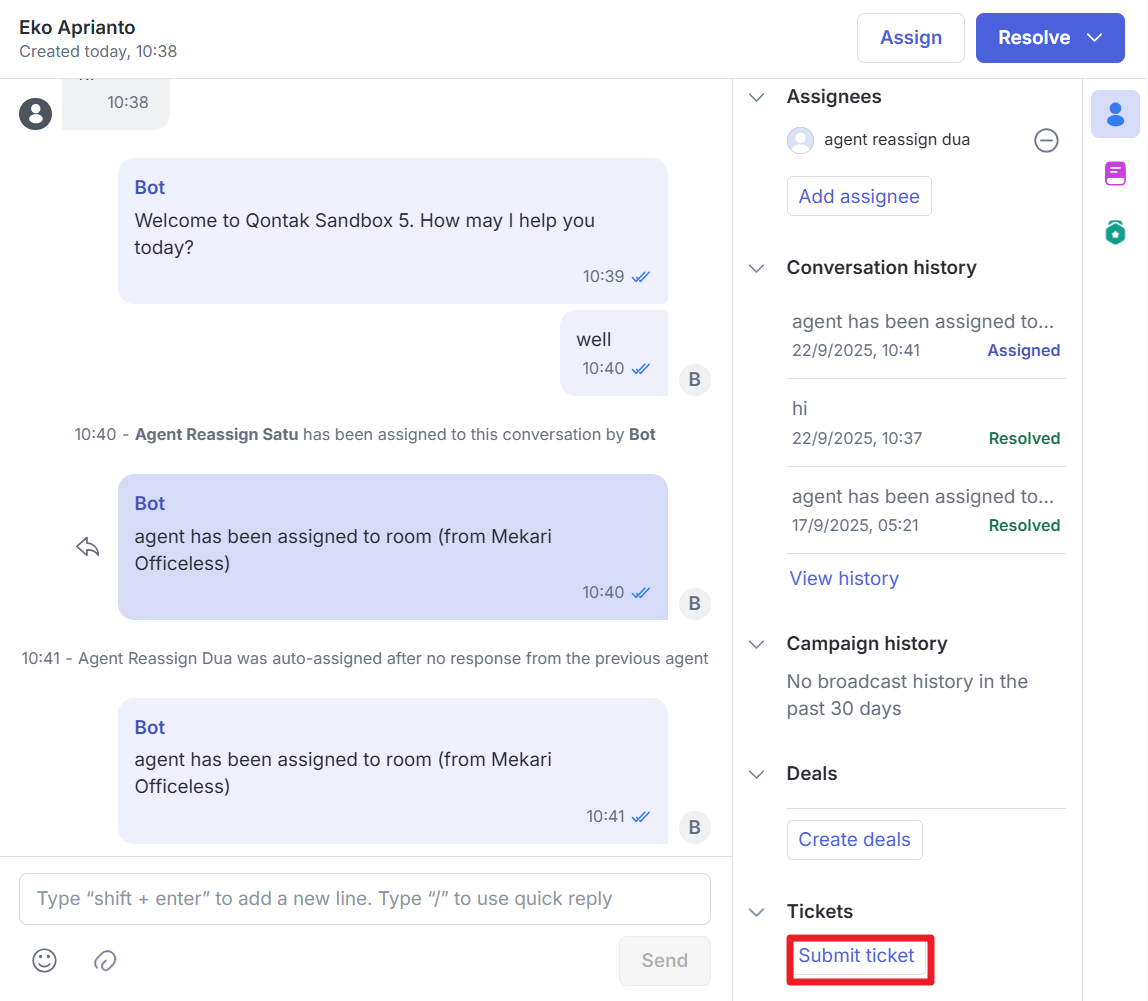Open the green hexagon sidebar icon
The width and height of the screenshot is (1148, 1001).
(x=1115, y=233)
